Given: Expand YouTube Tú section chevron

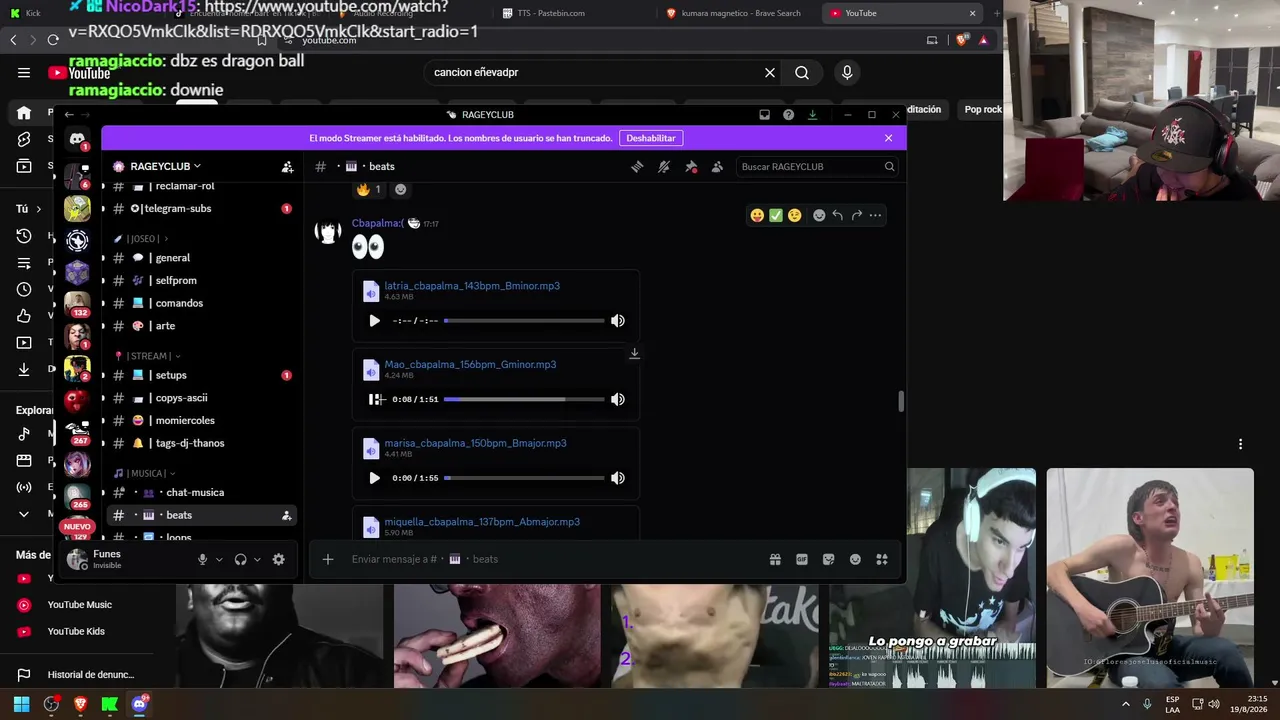Looking at the screenshot, I should 38,209.
